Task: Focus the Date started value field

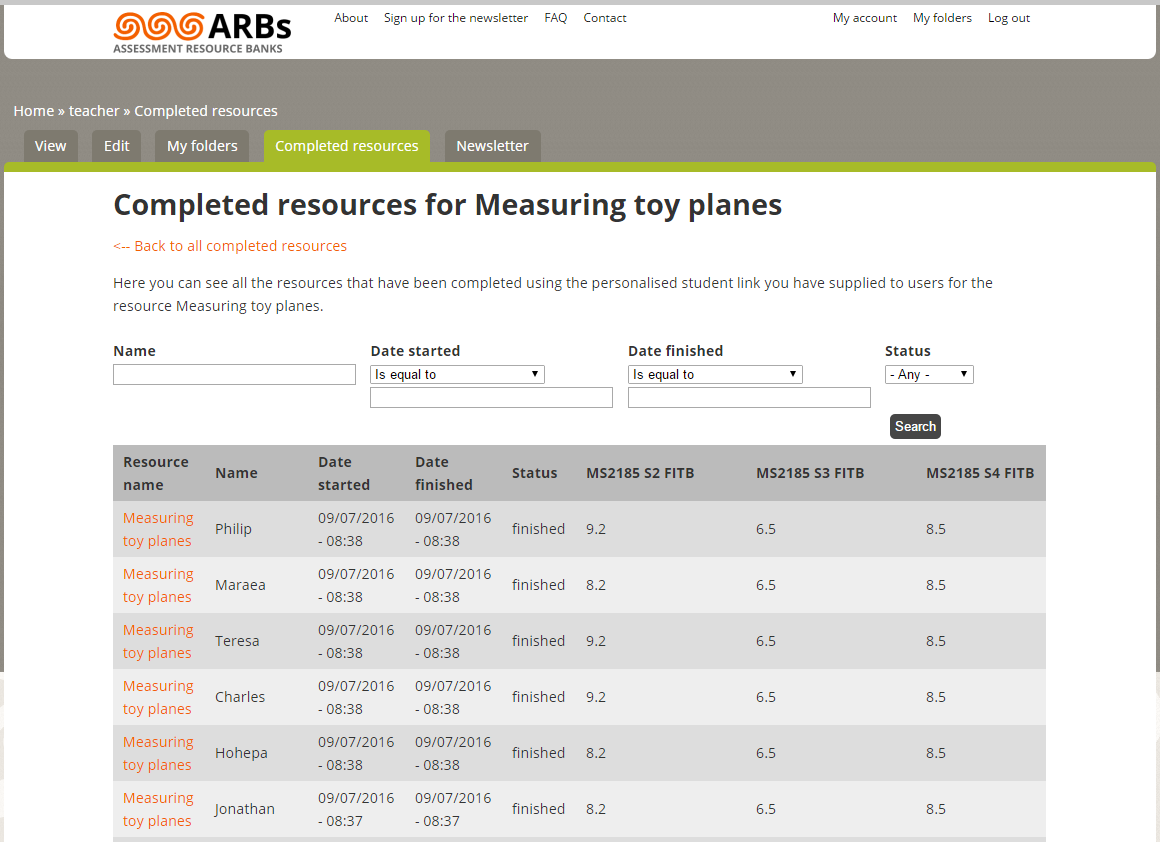Action: point(491,397)
